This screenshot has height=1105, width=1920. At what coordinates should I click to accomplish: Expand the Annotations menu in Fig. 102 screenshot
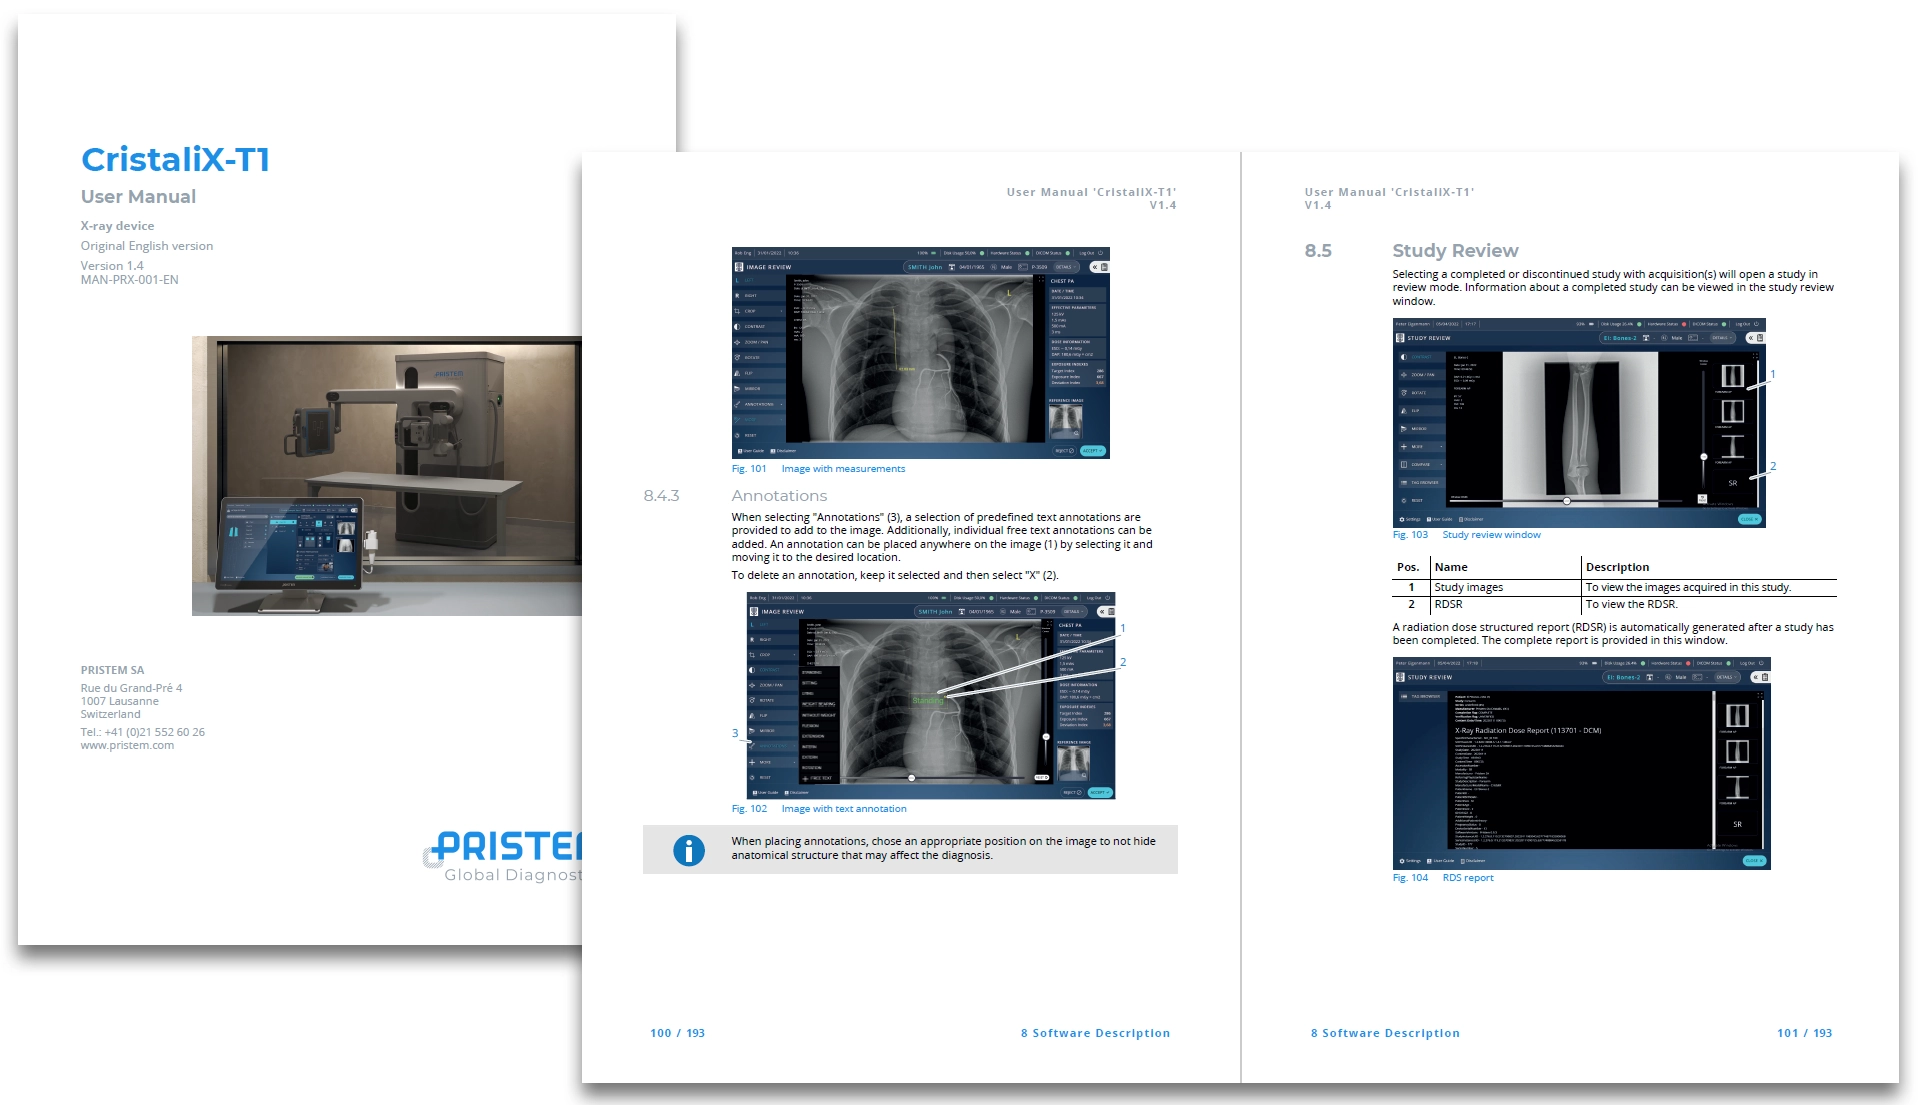[x=772, y=746]
